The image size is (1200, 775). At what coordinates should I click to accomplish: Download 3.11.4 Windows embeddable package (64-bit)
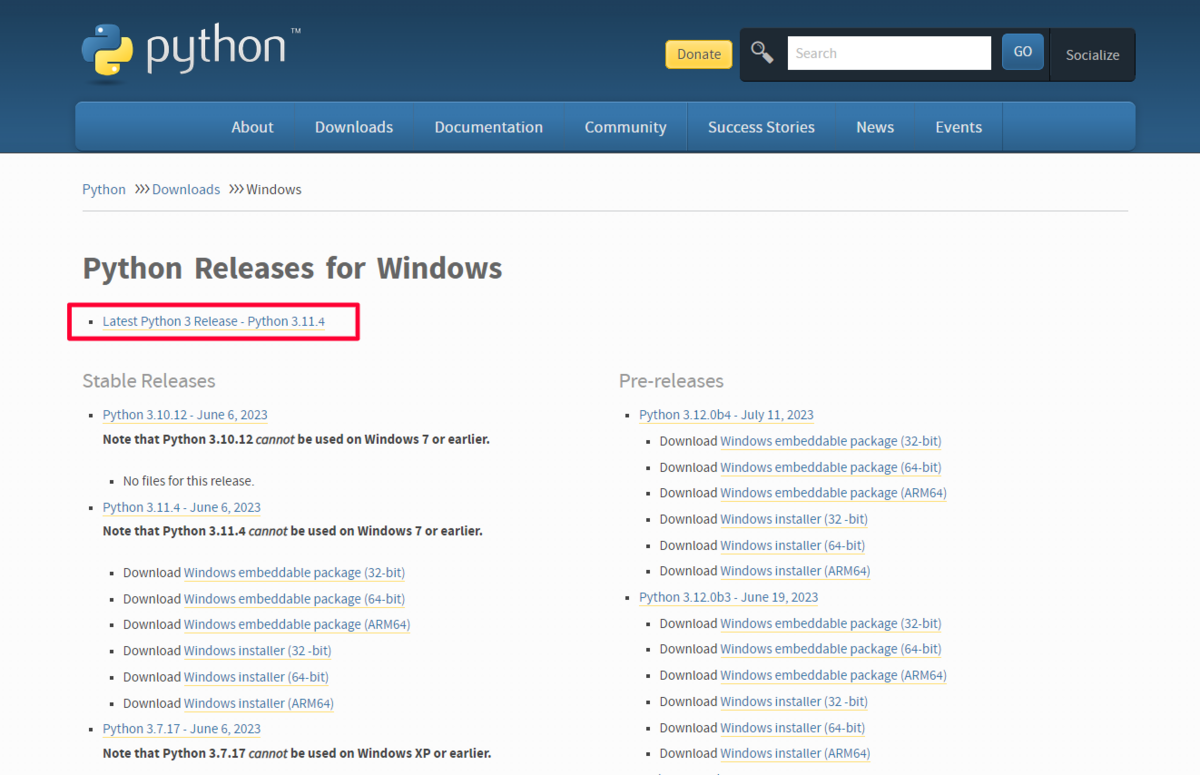(x=294, y=599)
